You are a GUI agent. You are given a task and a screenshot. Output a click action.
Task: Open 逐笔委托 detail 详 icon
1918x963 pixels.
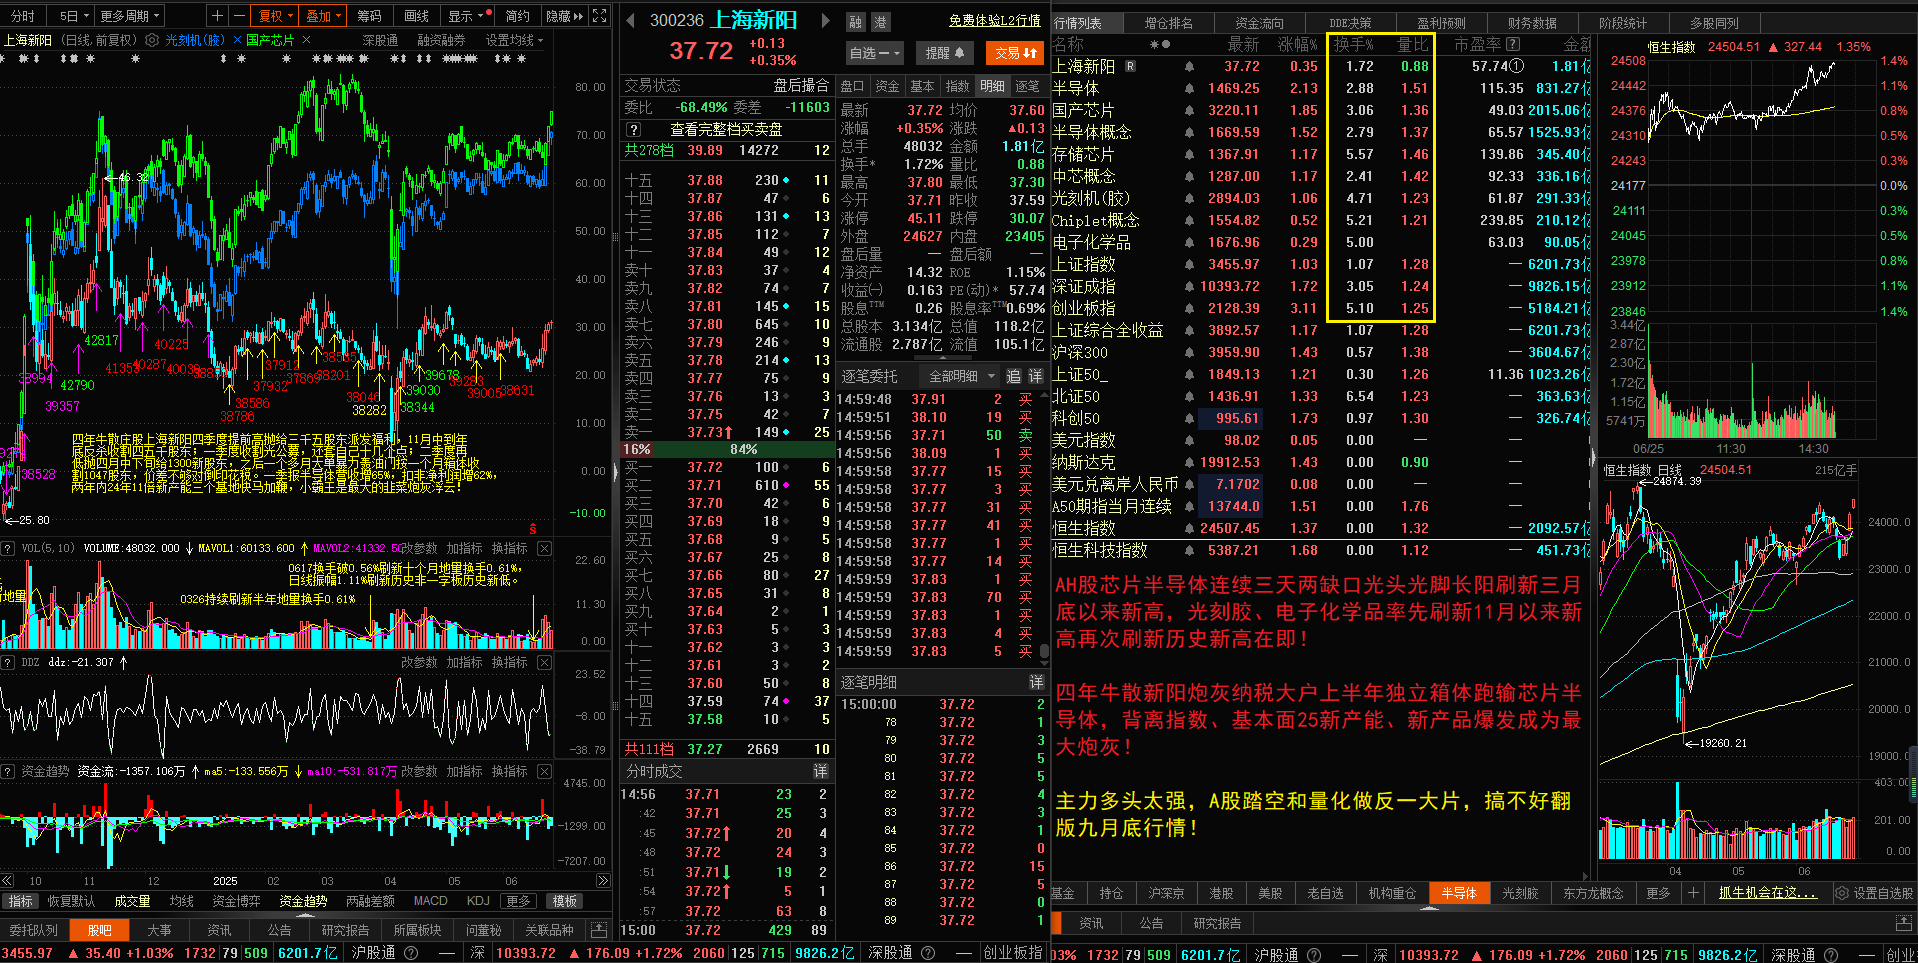[1036, 377]
